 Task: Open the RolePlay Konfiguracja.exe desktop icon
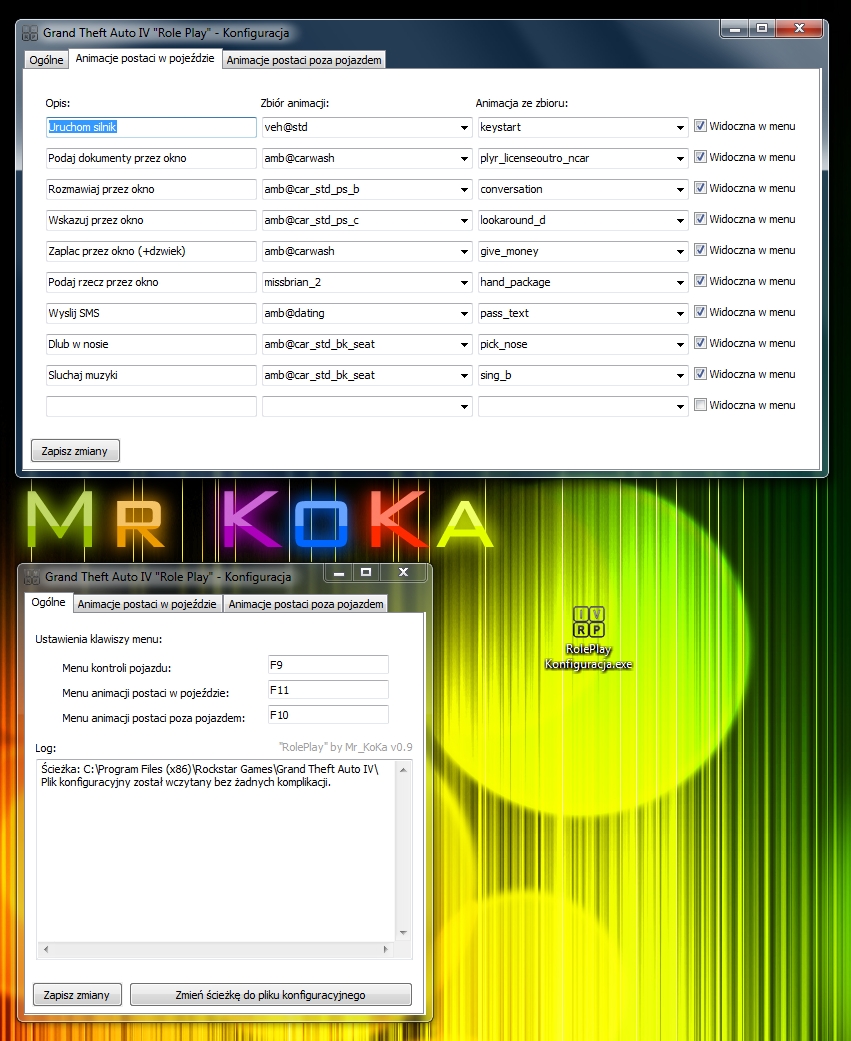pyautogui.click(x=588, y=638)
